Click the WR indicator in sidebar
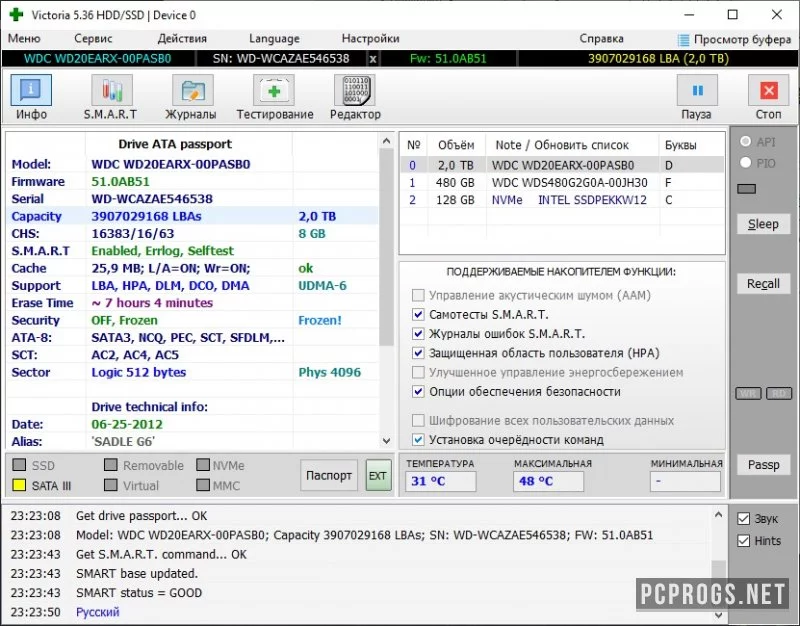Screen dimensions: 800x626 pos(748,393)
